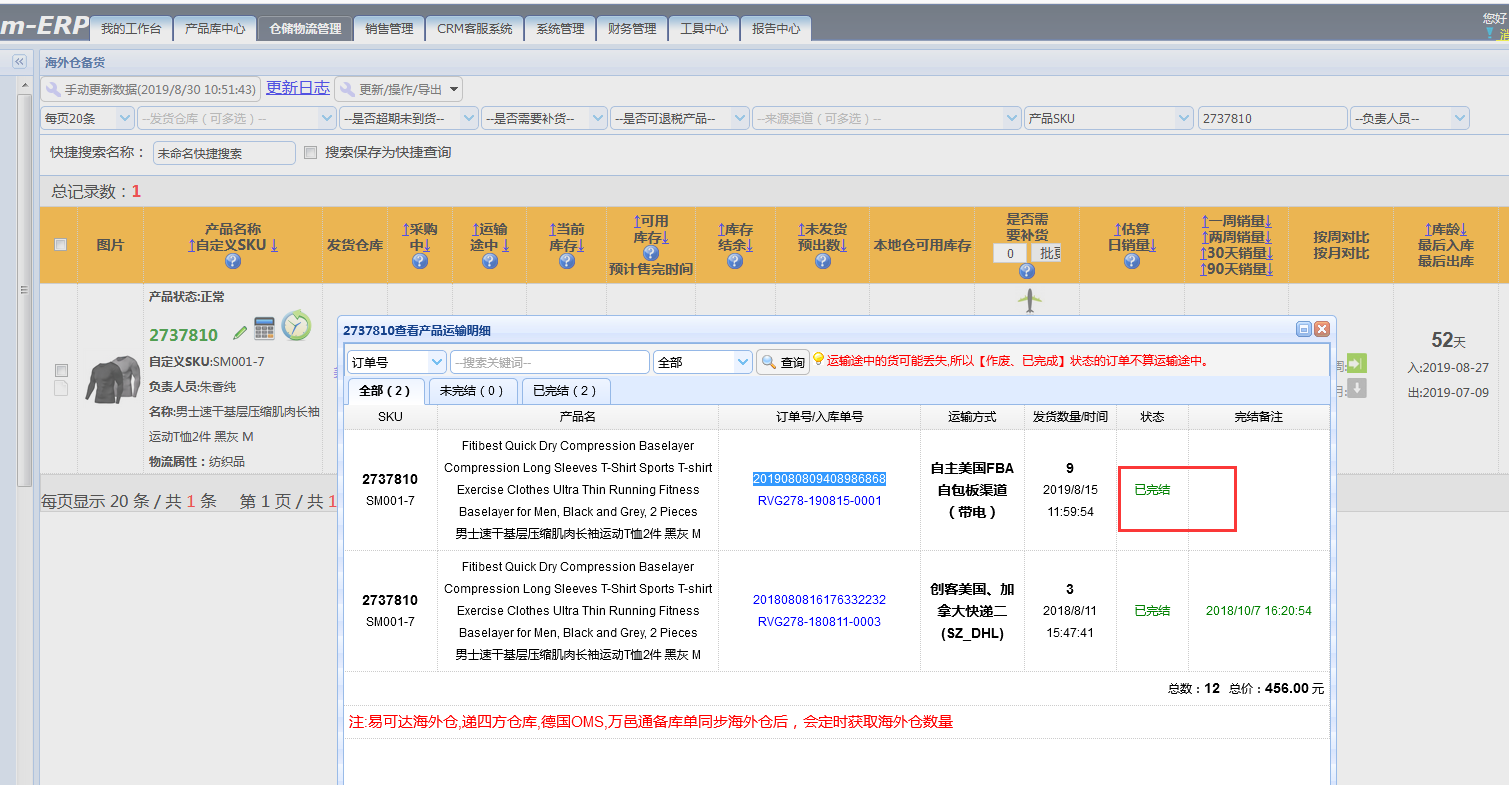1509x785 pixels.
Task: Click the help icon under 产品名称 自定义SKU header
Action: (232, 261)
